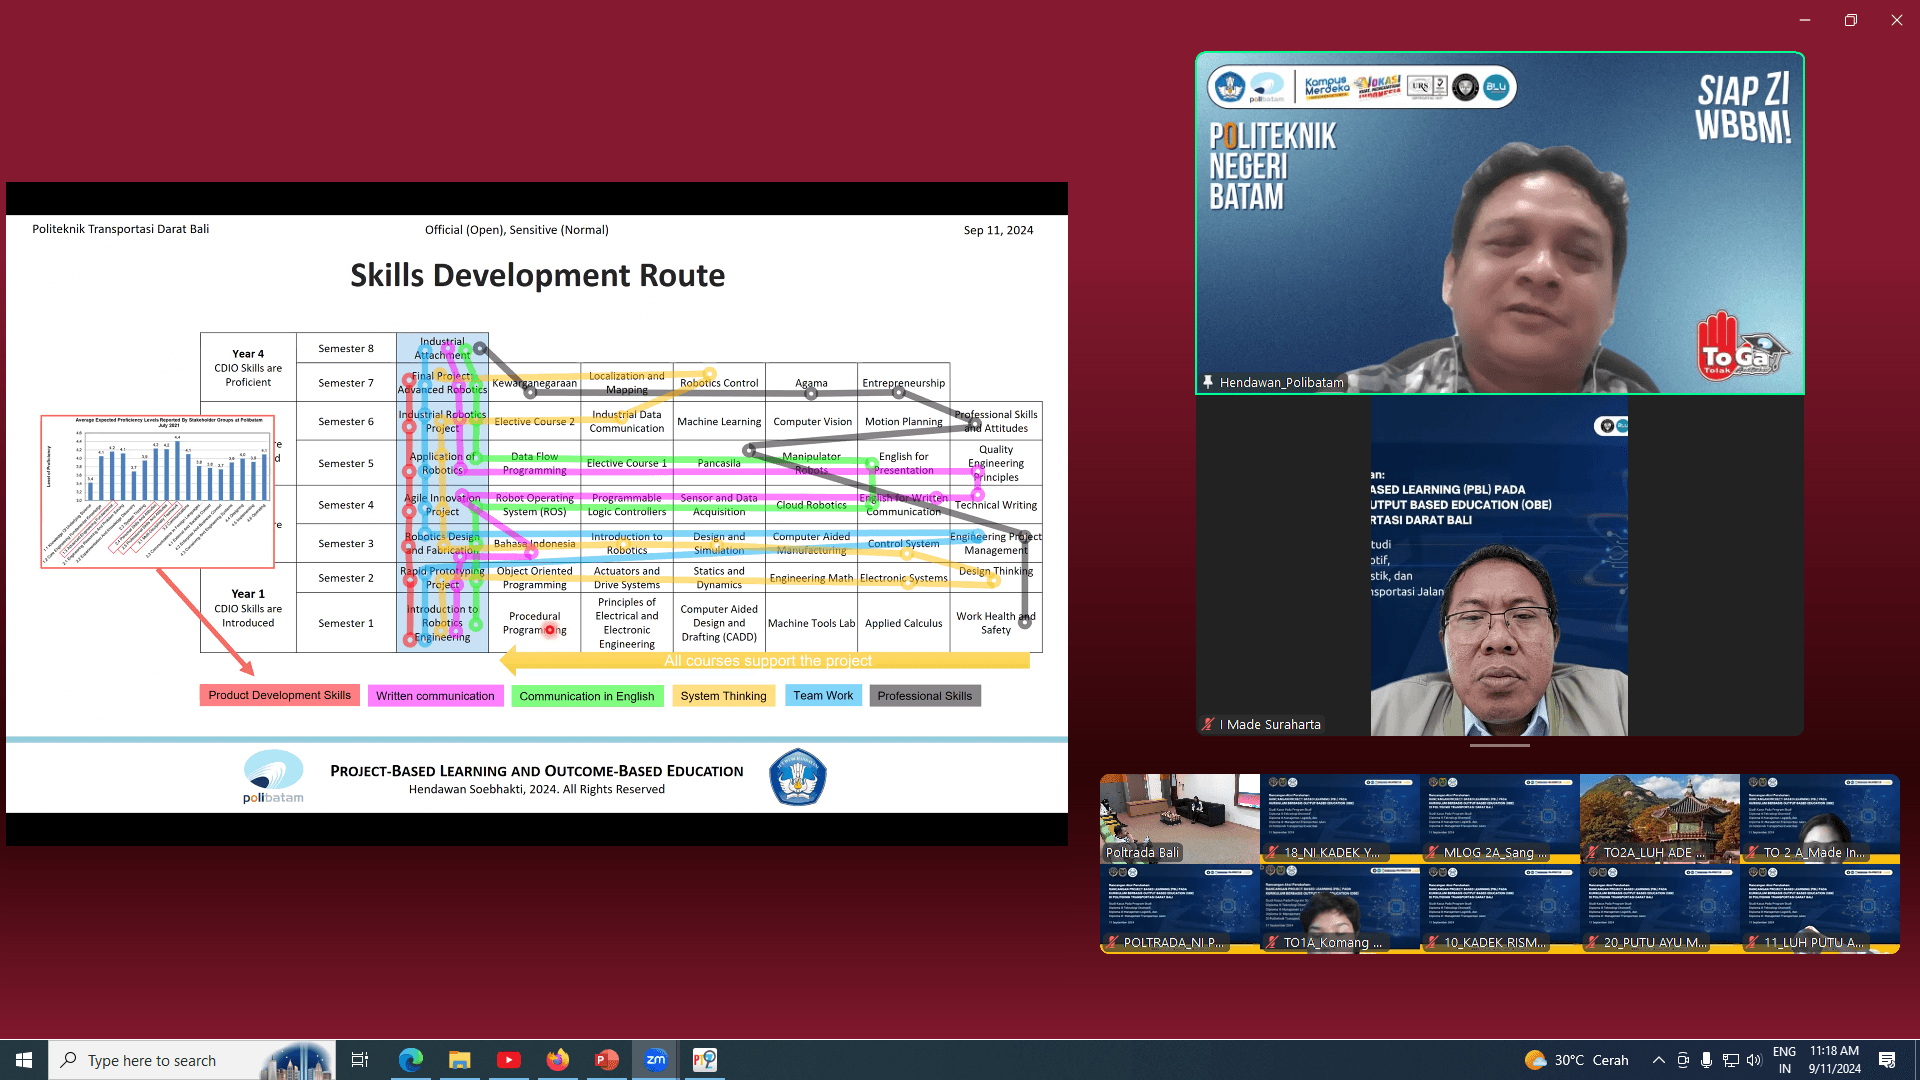Open the 30°C Cerah weather widget
The height and width of the screenshot is (1080, 1920).
point(1577,1060)
